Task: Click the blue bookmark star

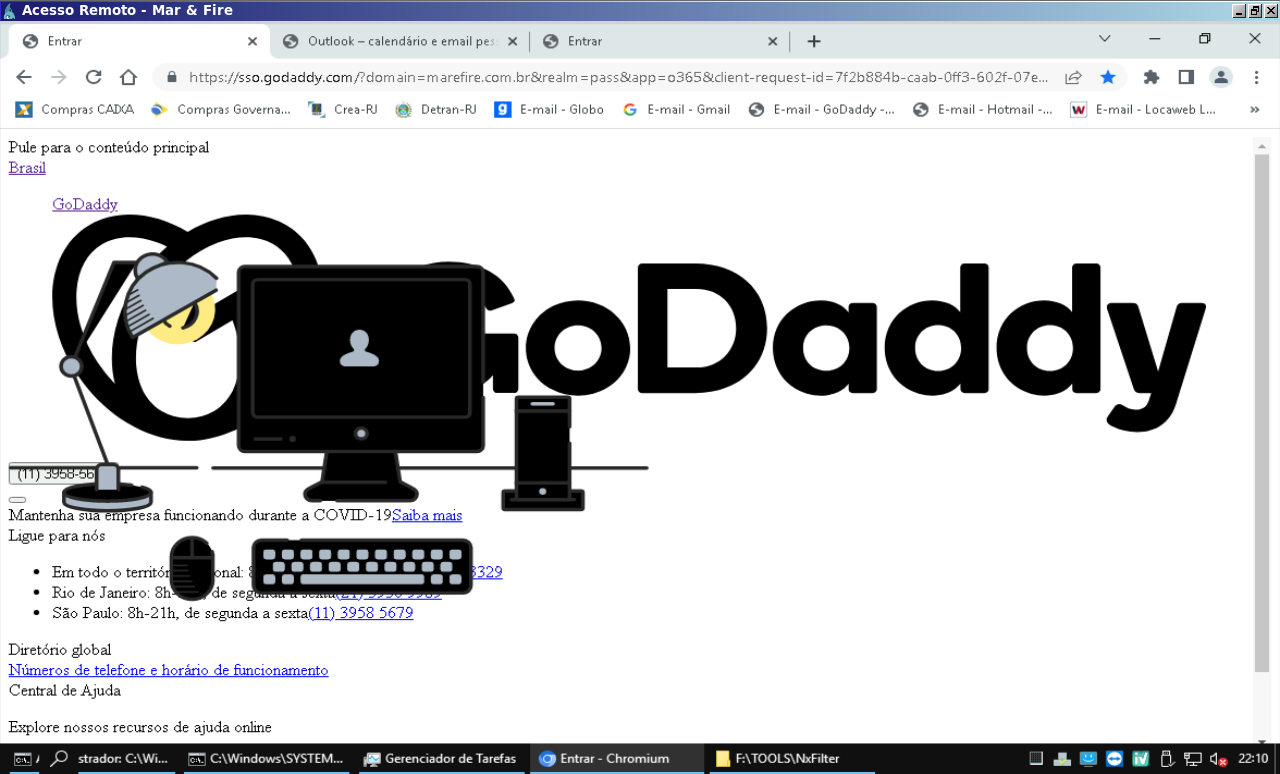Action: pos(1108,77)
